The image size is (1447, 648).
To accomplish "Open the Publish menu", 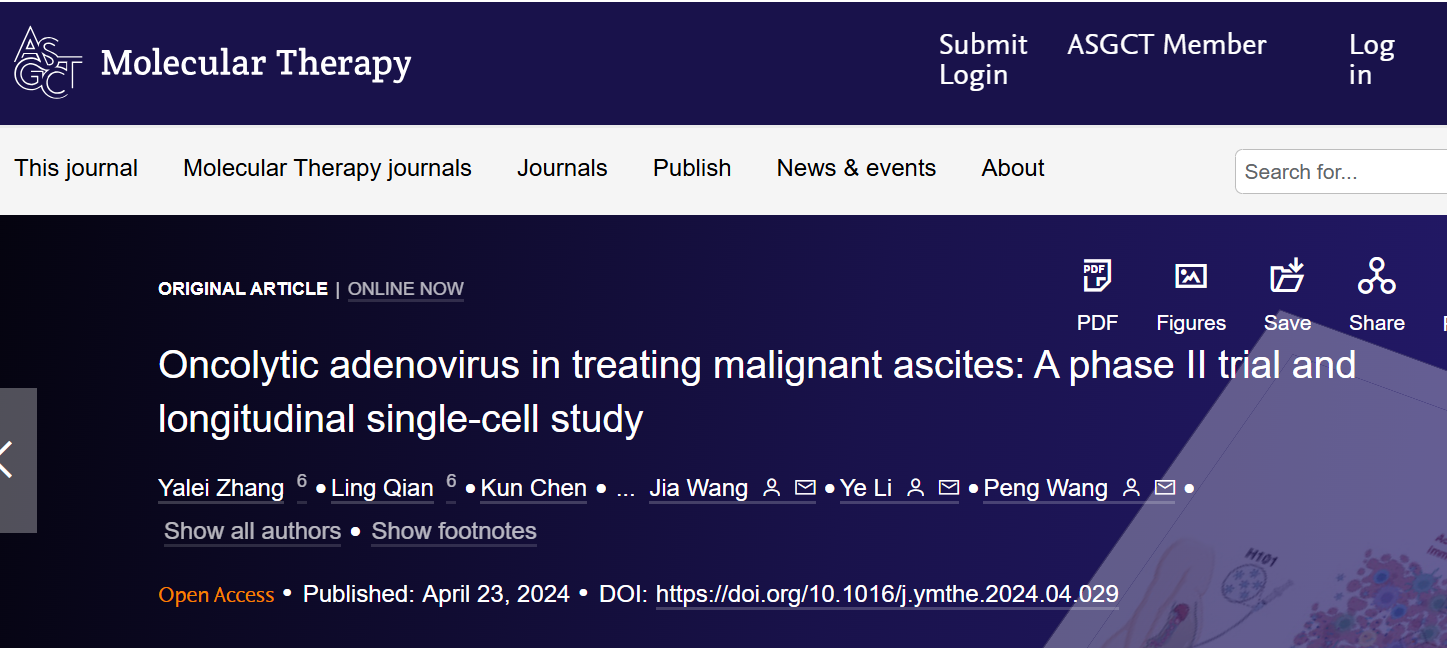I will point(692,168).
